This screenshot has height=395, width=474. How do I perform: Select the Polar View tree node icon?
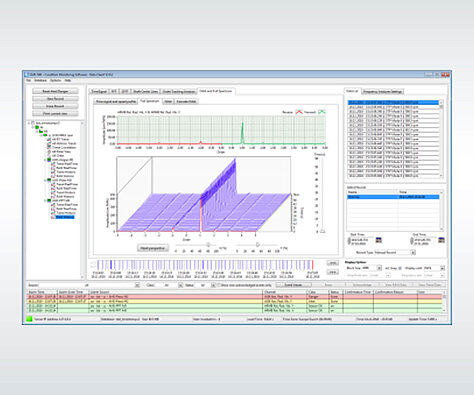tap(49, 152)
